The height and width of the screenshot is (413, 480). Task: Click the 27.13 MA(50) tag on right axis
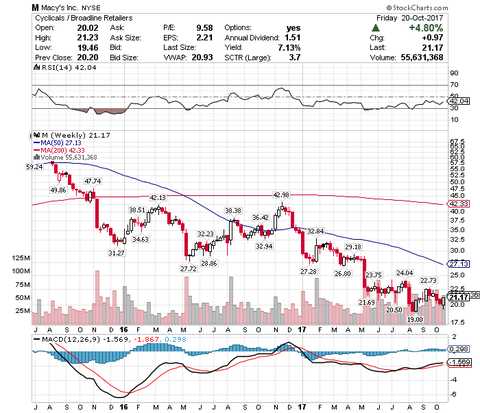tap(459, 264)
